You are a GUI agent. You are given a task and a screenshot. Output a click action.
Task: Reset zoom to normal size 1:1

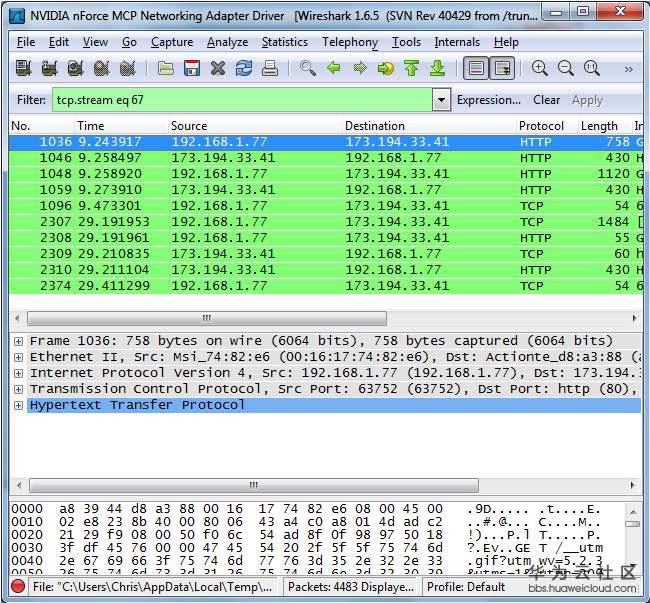(592, 68)
